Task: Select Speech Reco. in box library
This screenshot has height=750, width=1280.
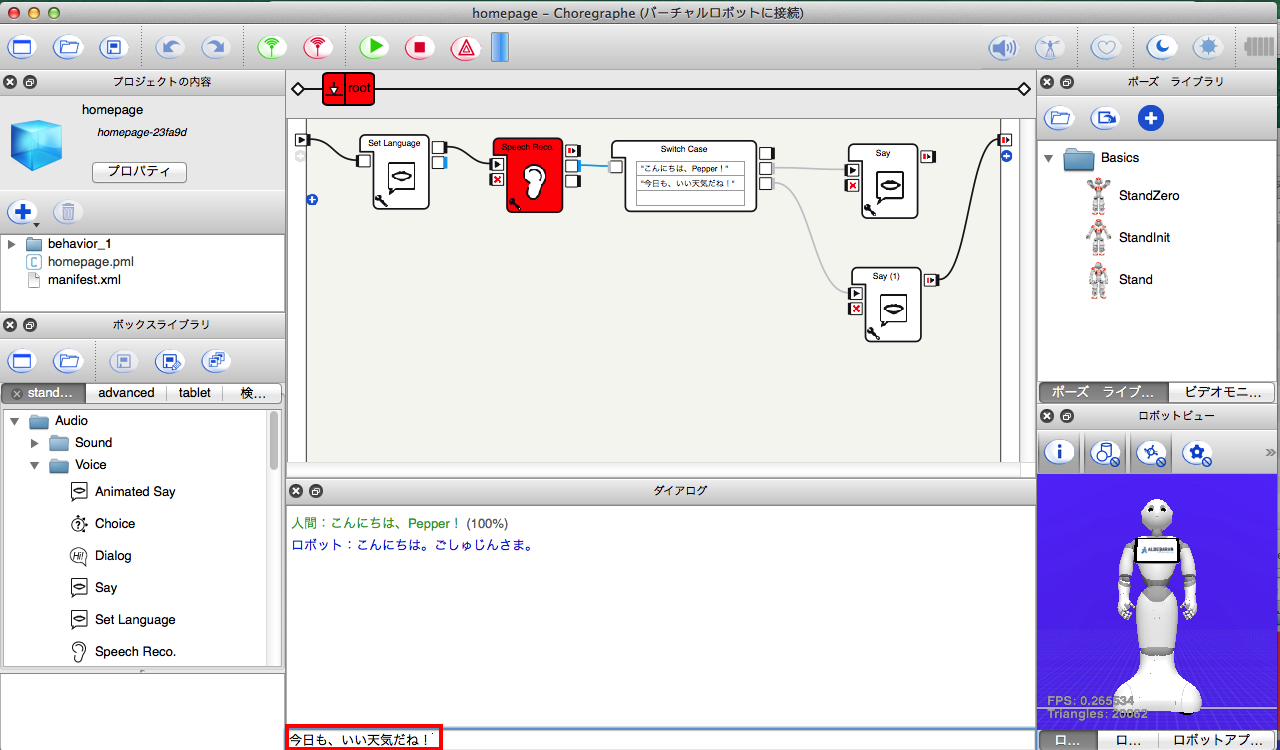Action: pos(123,652)
